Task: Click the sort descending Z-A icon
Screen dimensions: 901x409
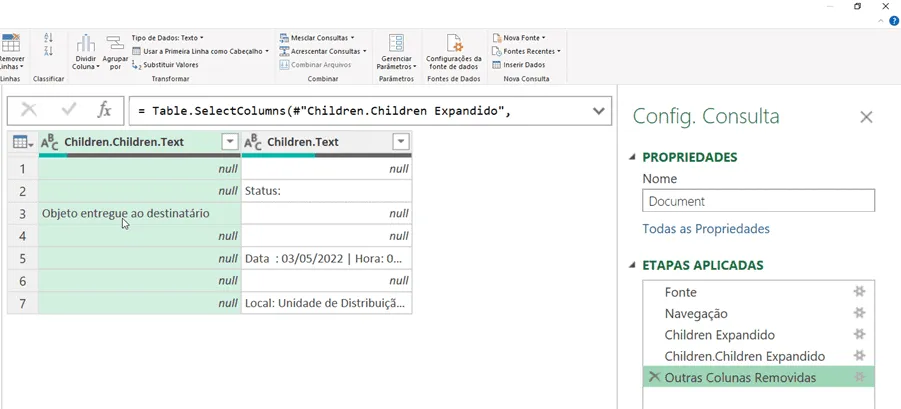Action: 49,51
